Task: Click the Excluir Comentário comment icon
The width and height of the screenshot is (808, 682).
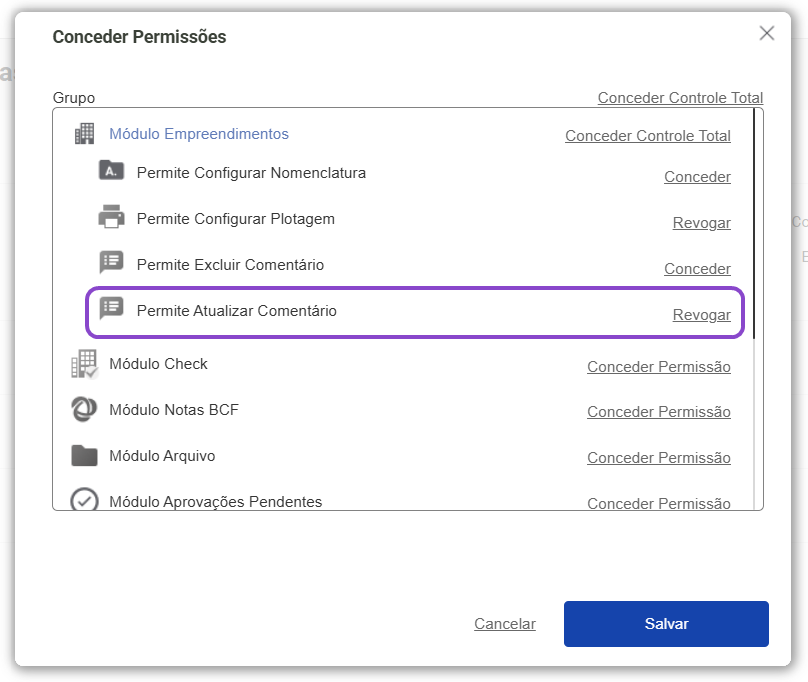Action: pyautogui.click(x=111, y=263)
